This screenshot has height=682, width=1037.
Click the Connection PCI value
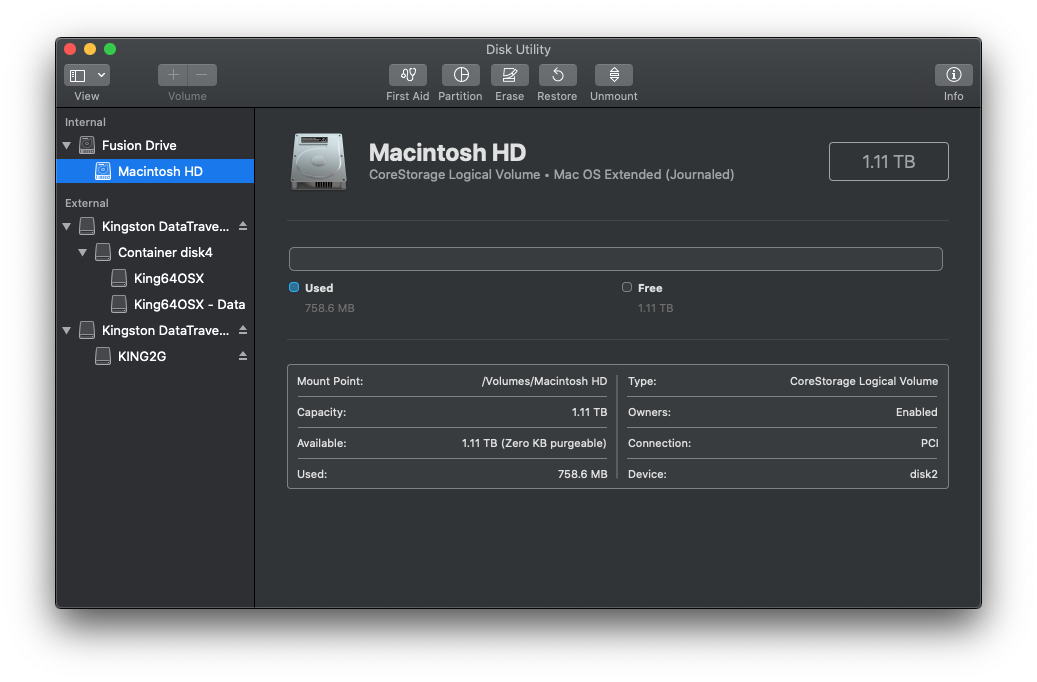pyautogui.click(x=929, y=443)
